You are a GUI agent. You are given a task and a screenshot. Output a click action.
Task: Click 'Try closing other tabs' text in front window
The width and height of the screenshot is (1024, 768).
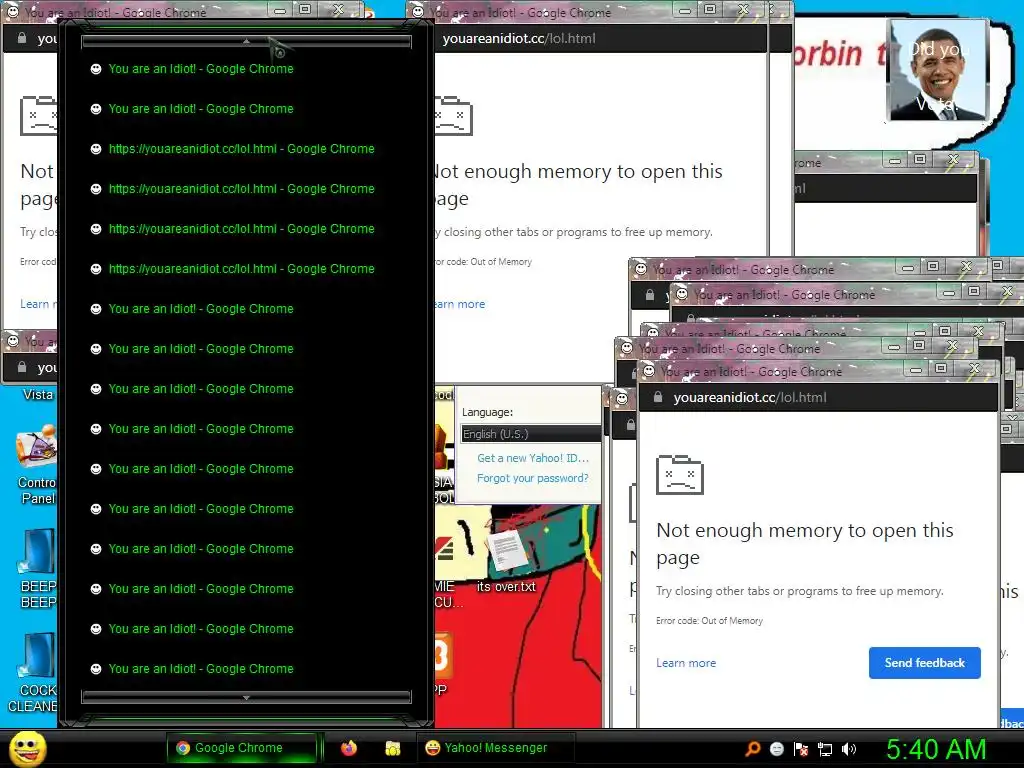(x=799, y=591)
